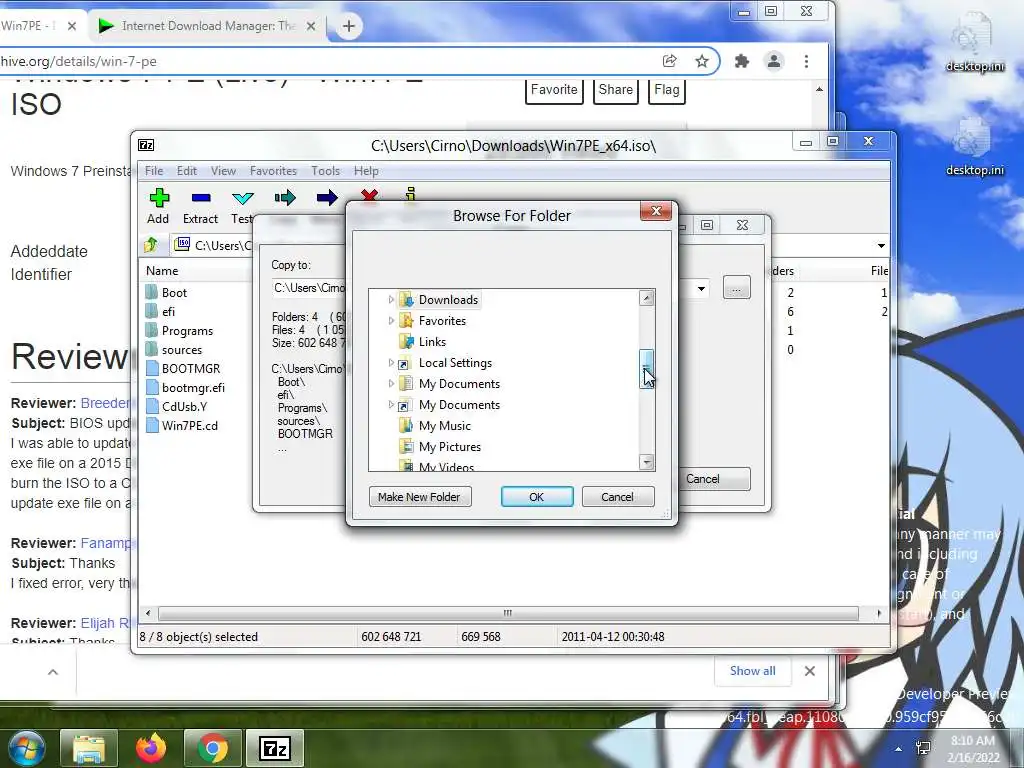
Task: Open Chrome extensions puzzle icon
Action: coord(741,61)
